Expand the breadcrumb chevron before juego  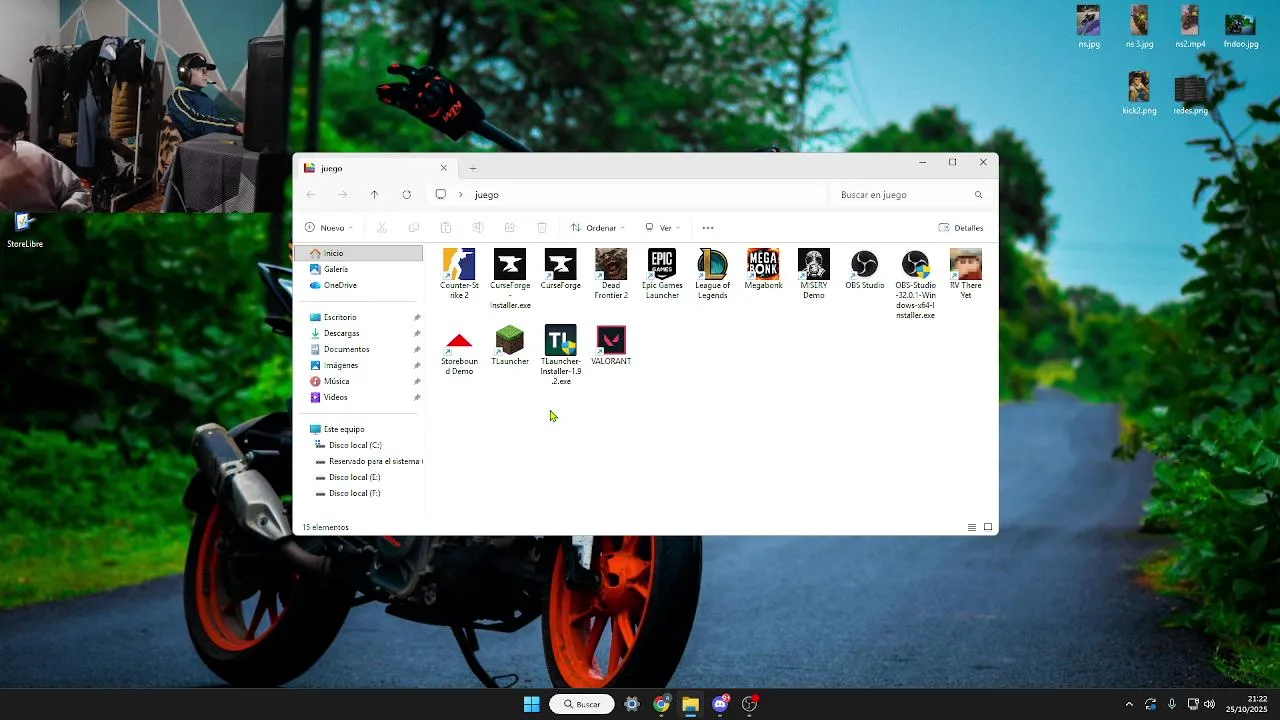click(x=460, y=195)
